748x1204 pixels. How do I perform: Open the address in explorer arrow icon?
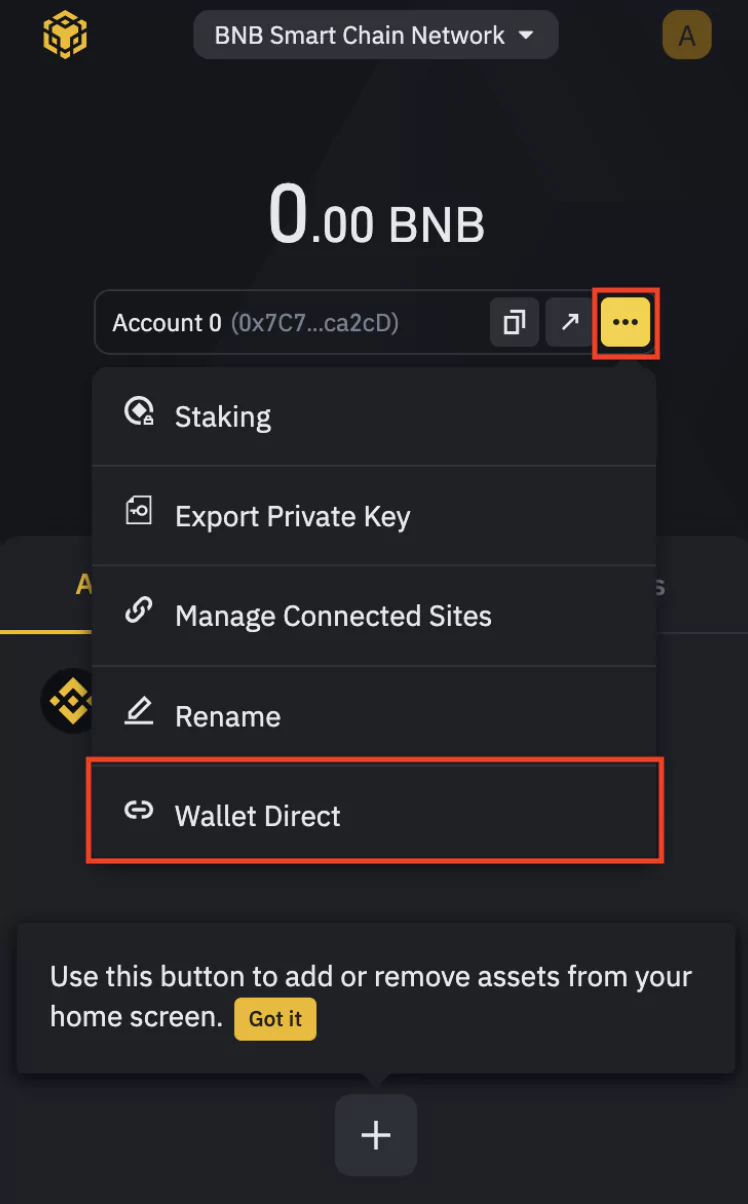570,323
